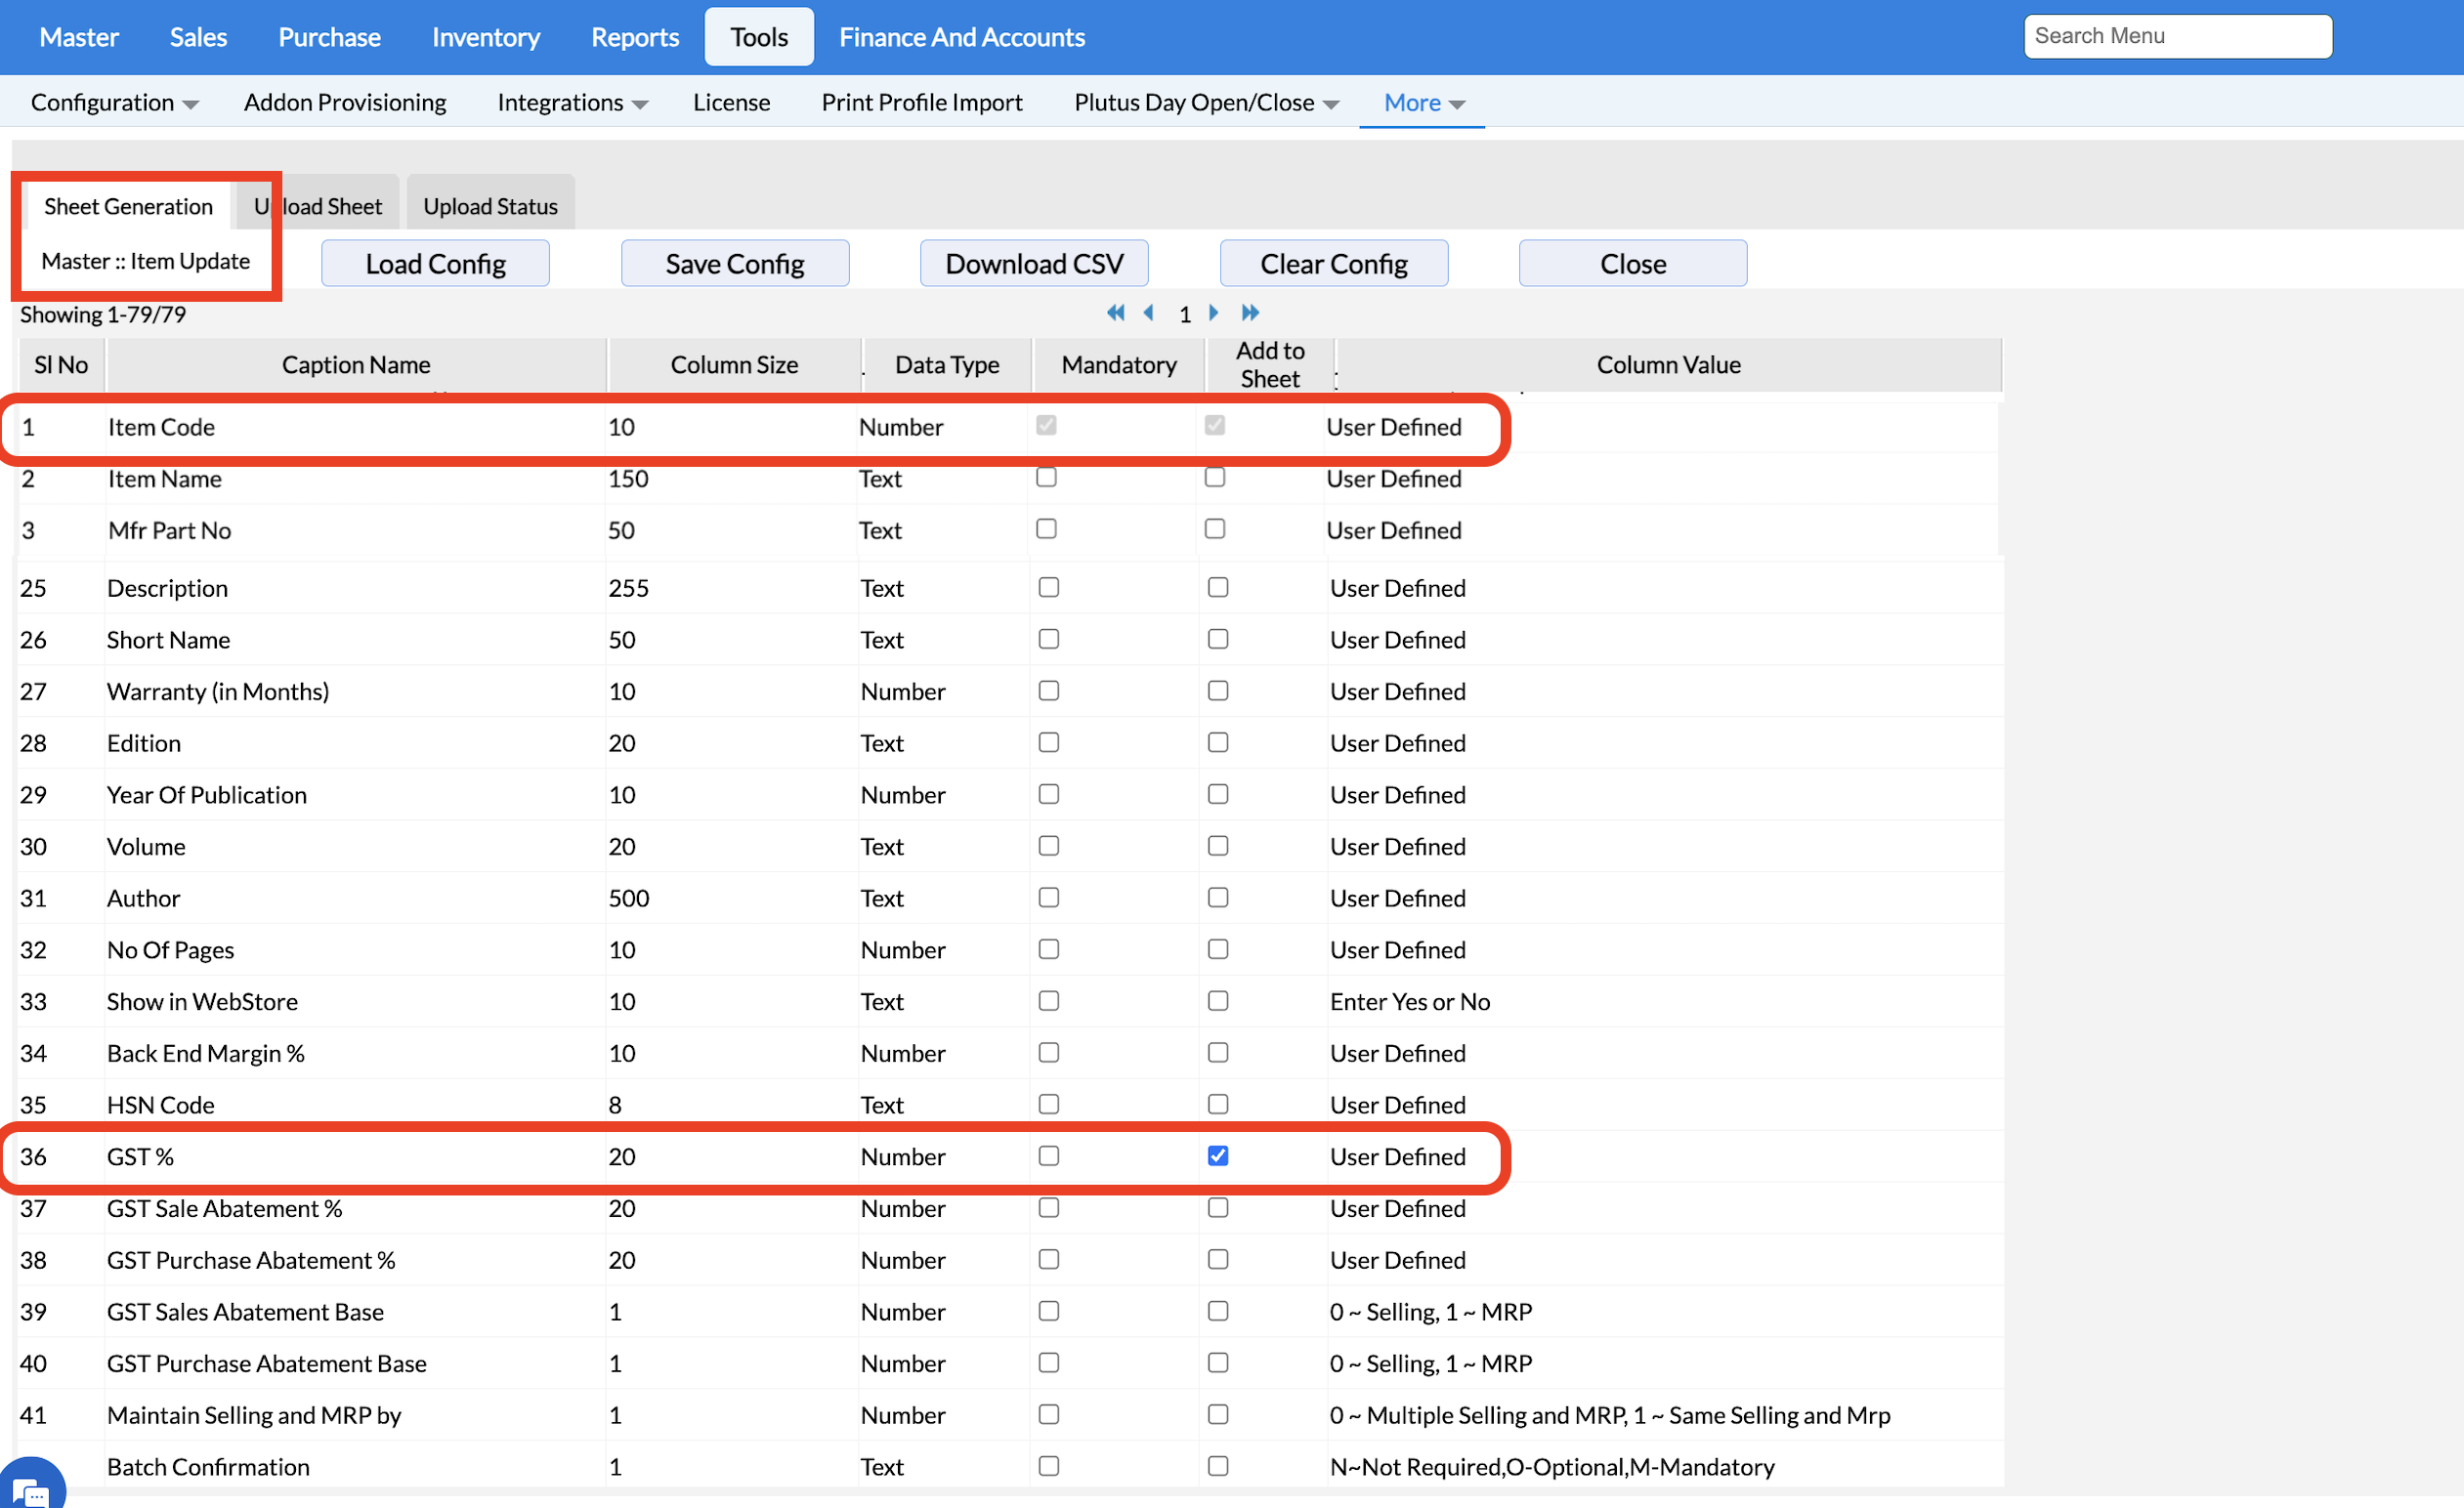The width and height of the screenshot is (2464, 1508).
Task: Uncheck Add to Sheet for GST %
Action: click(x=1217, y=1156)
